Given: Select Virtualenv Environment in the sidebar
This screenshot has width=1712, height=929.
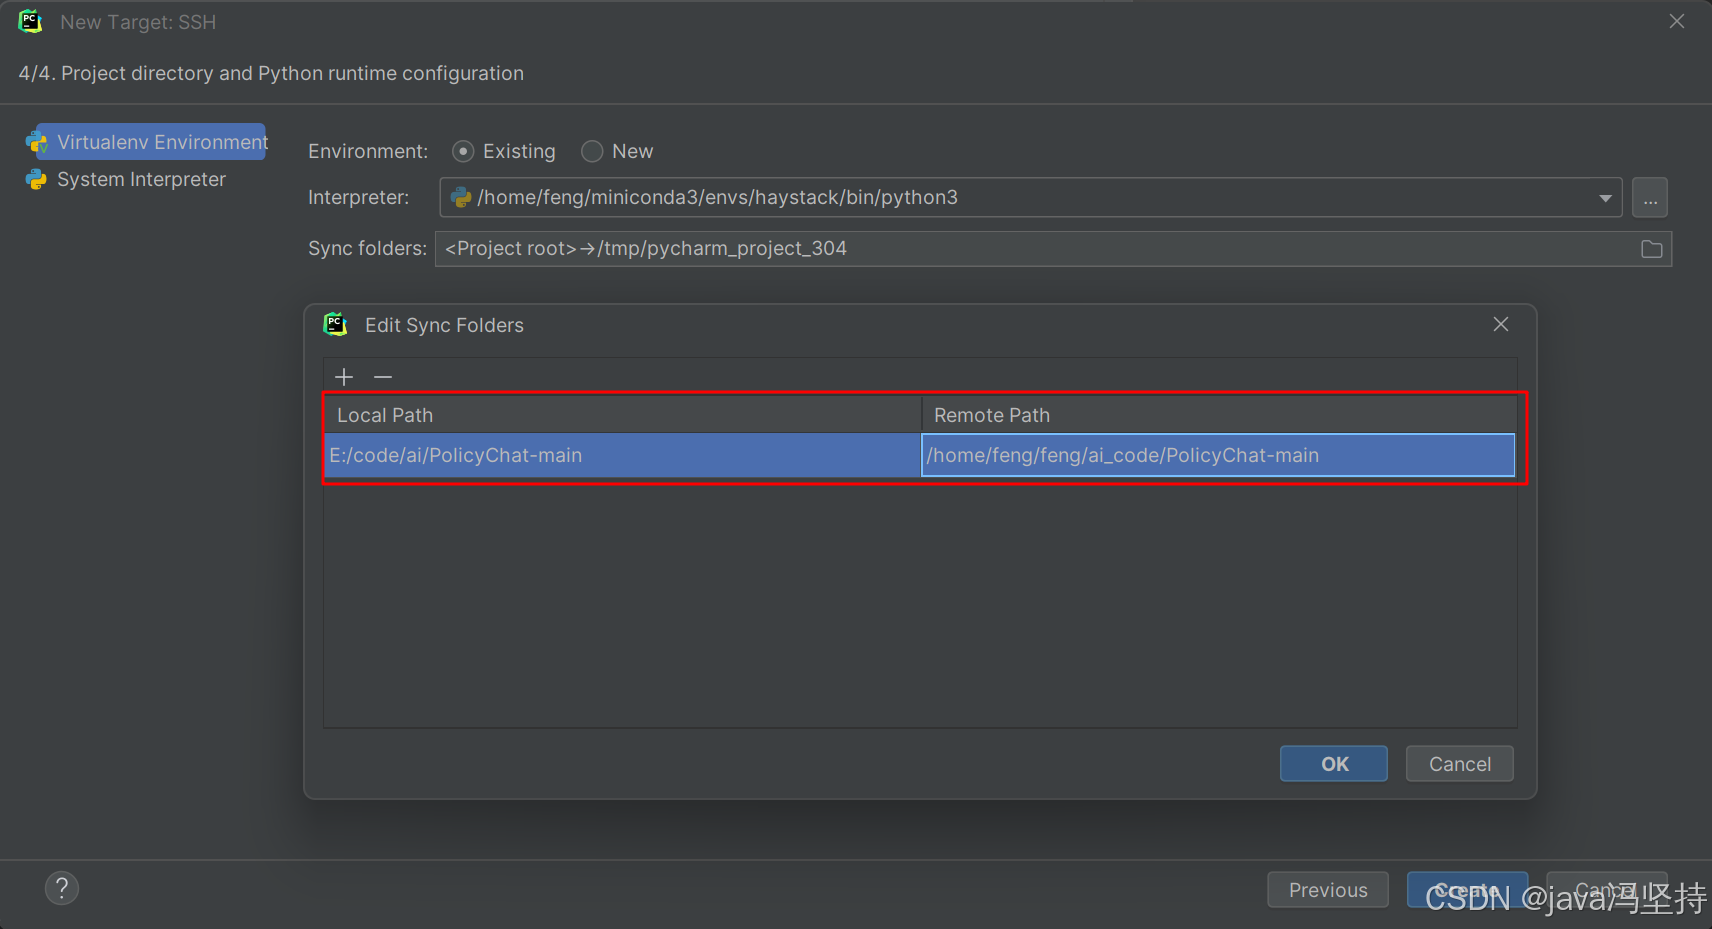Looking at the screenshot, I should [x=158, y=141].
